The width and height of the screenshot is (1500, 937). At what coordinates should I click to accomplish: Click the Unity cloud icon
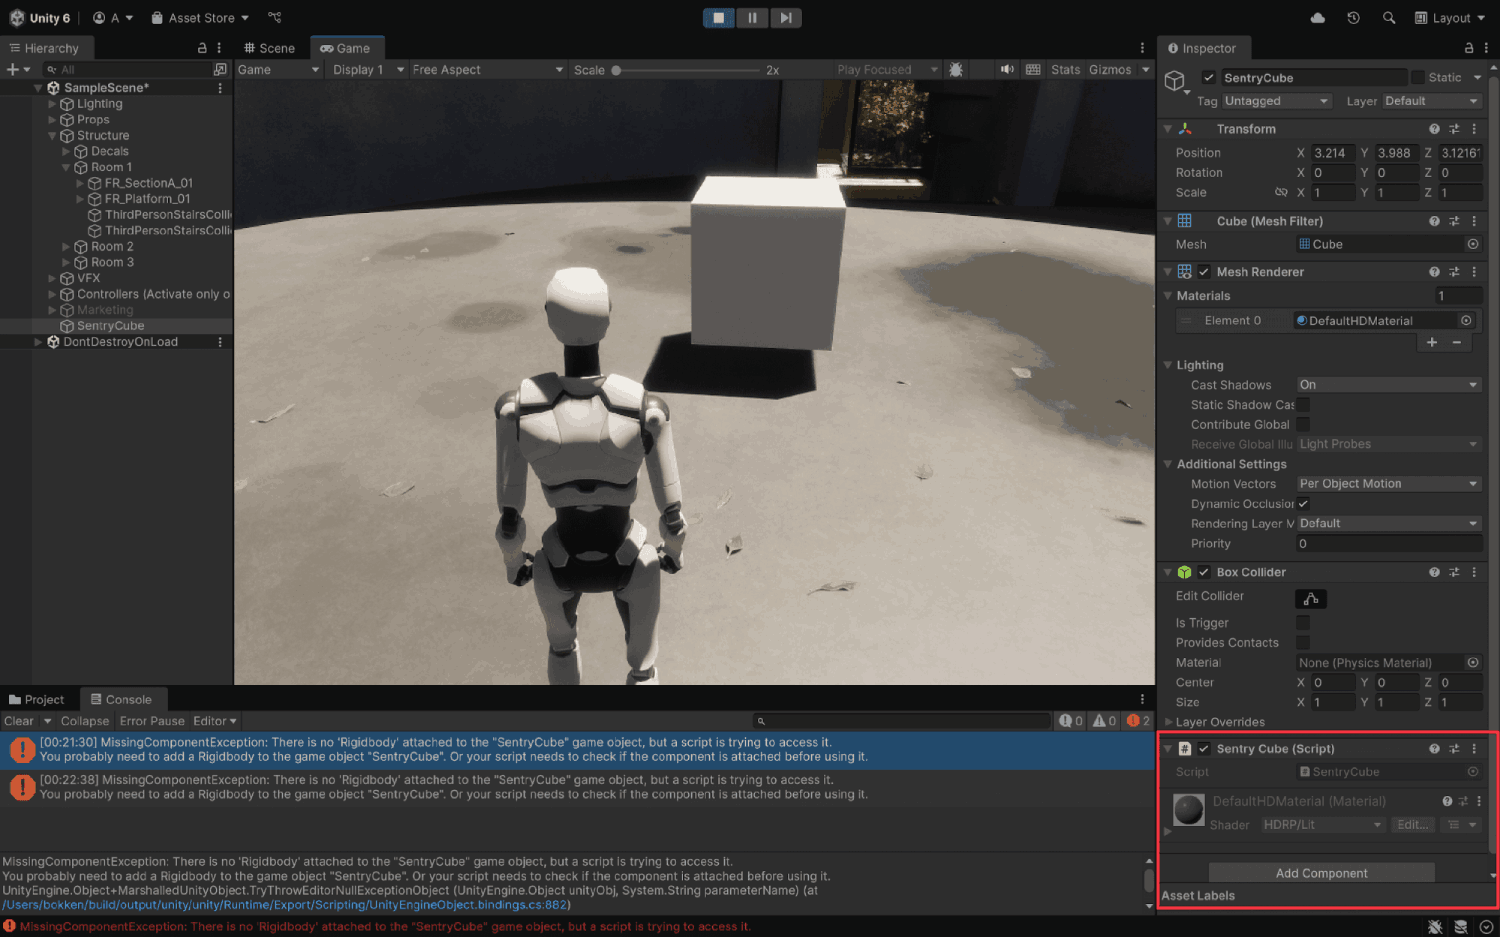(x=1317, y=17)
